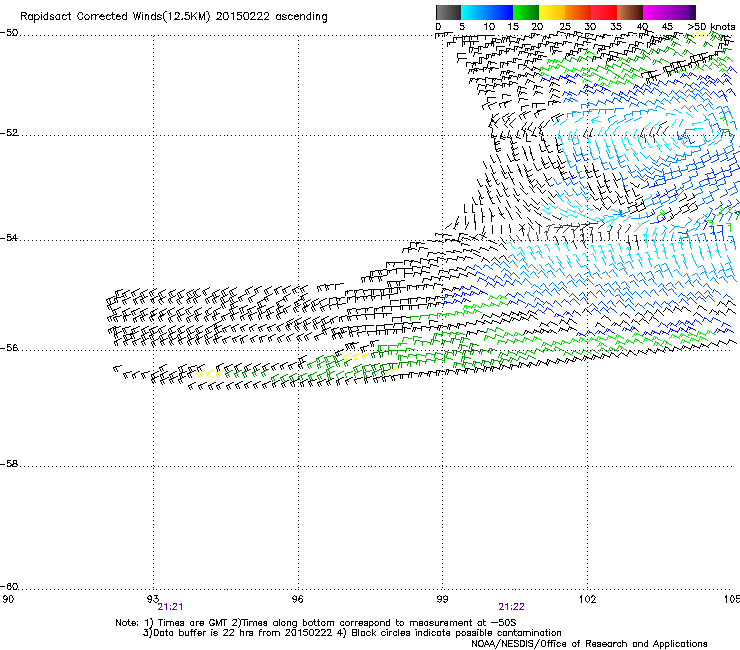Click the longitude label '90'
Screen dimensions: 740x650
point(8,599)
